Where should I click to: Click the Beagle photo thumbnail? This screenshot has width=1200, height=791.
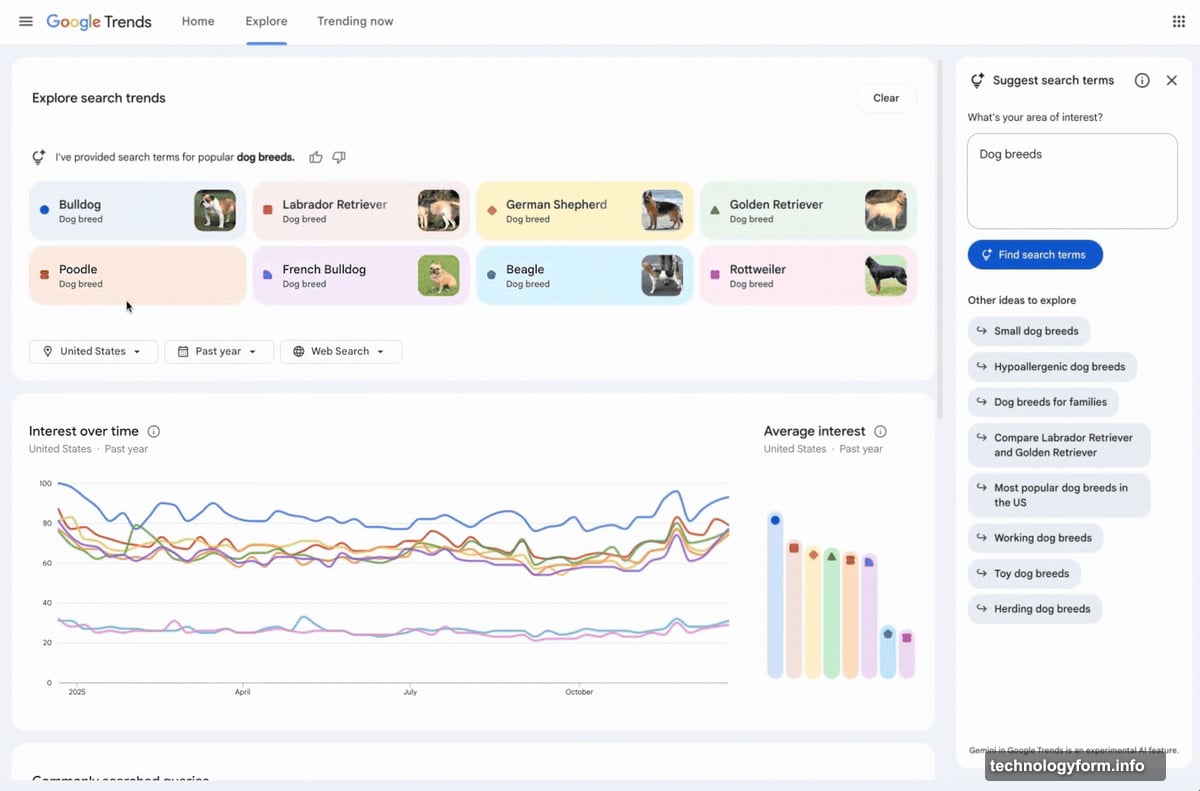662,276
